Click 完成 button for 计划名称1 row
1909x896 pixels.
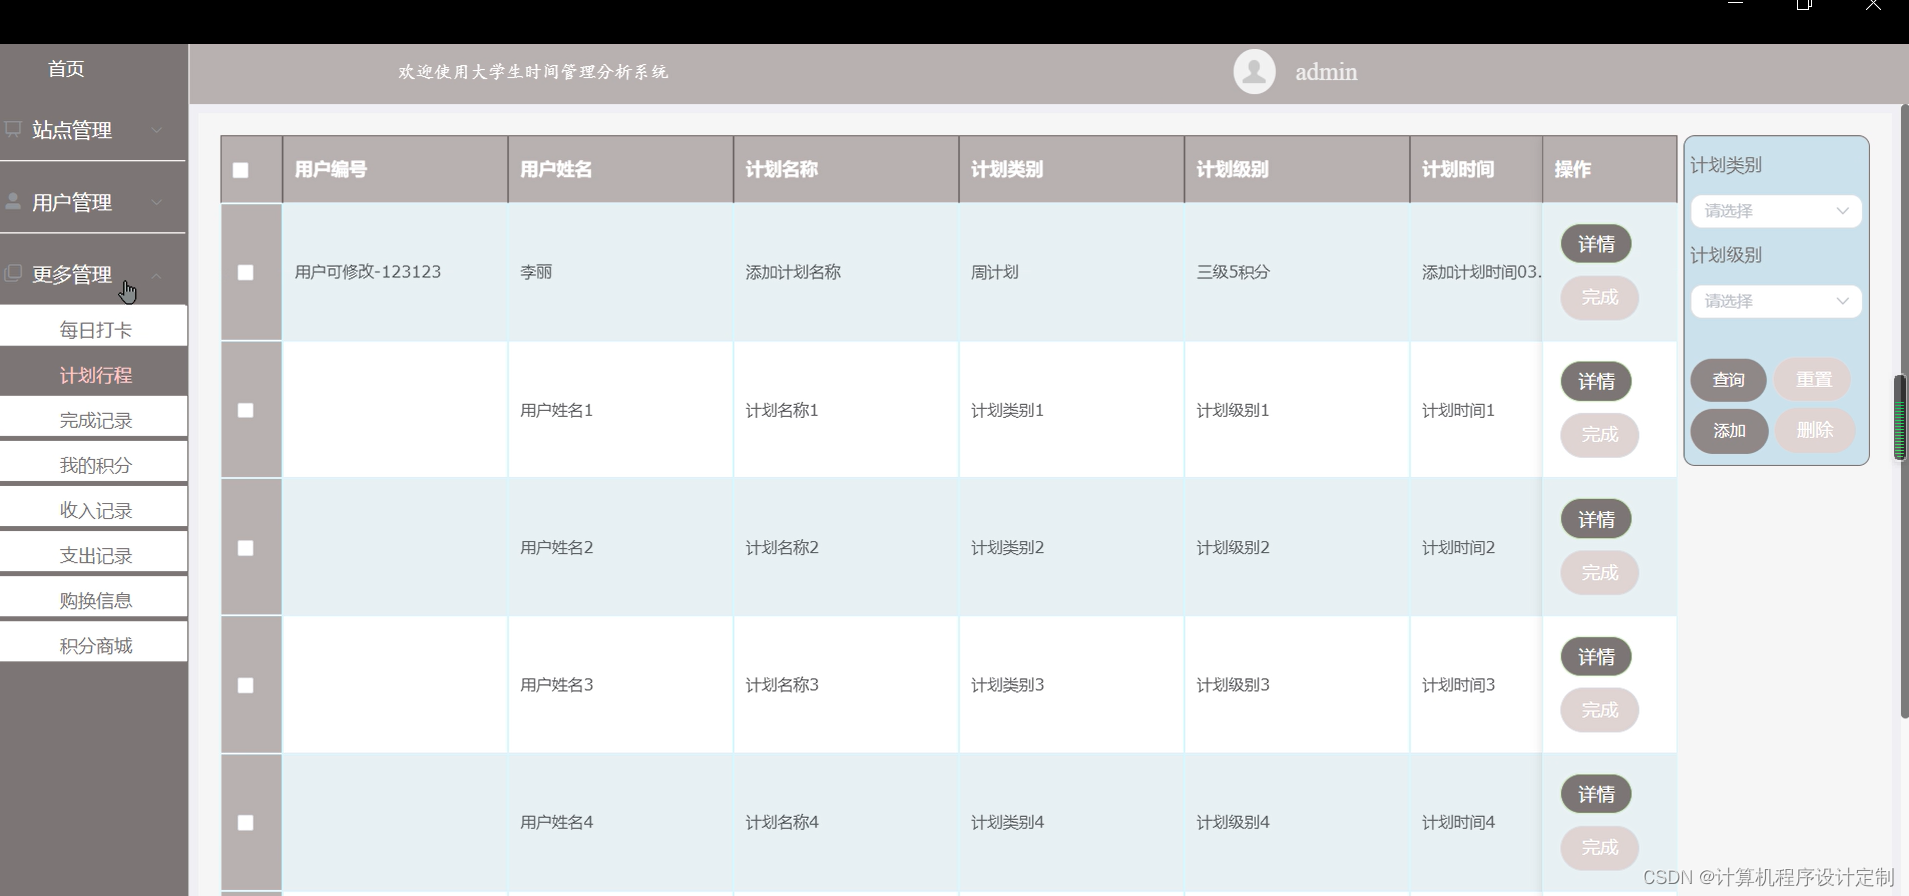(1599, 435)
